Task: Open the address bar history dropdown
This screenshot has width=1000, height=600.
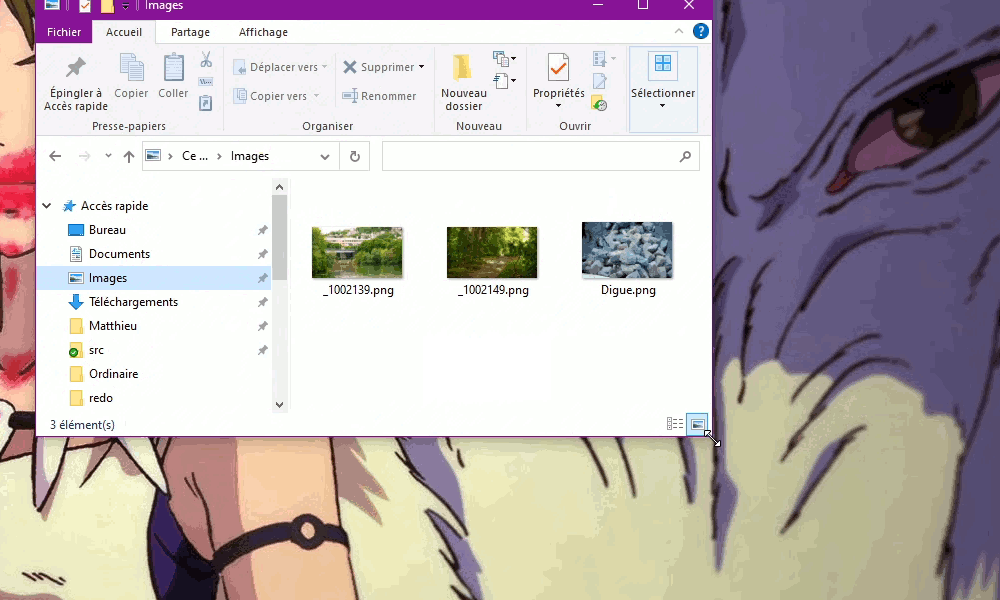Action: (x=325, y=157)
